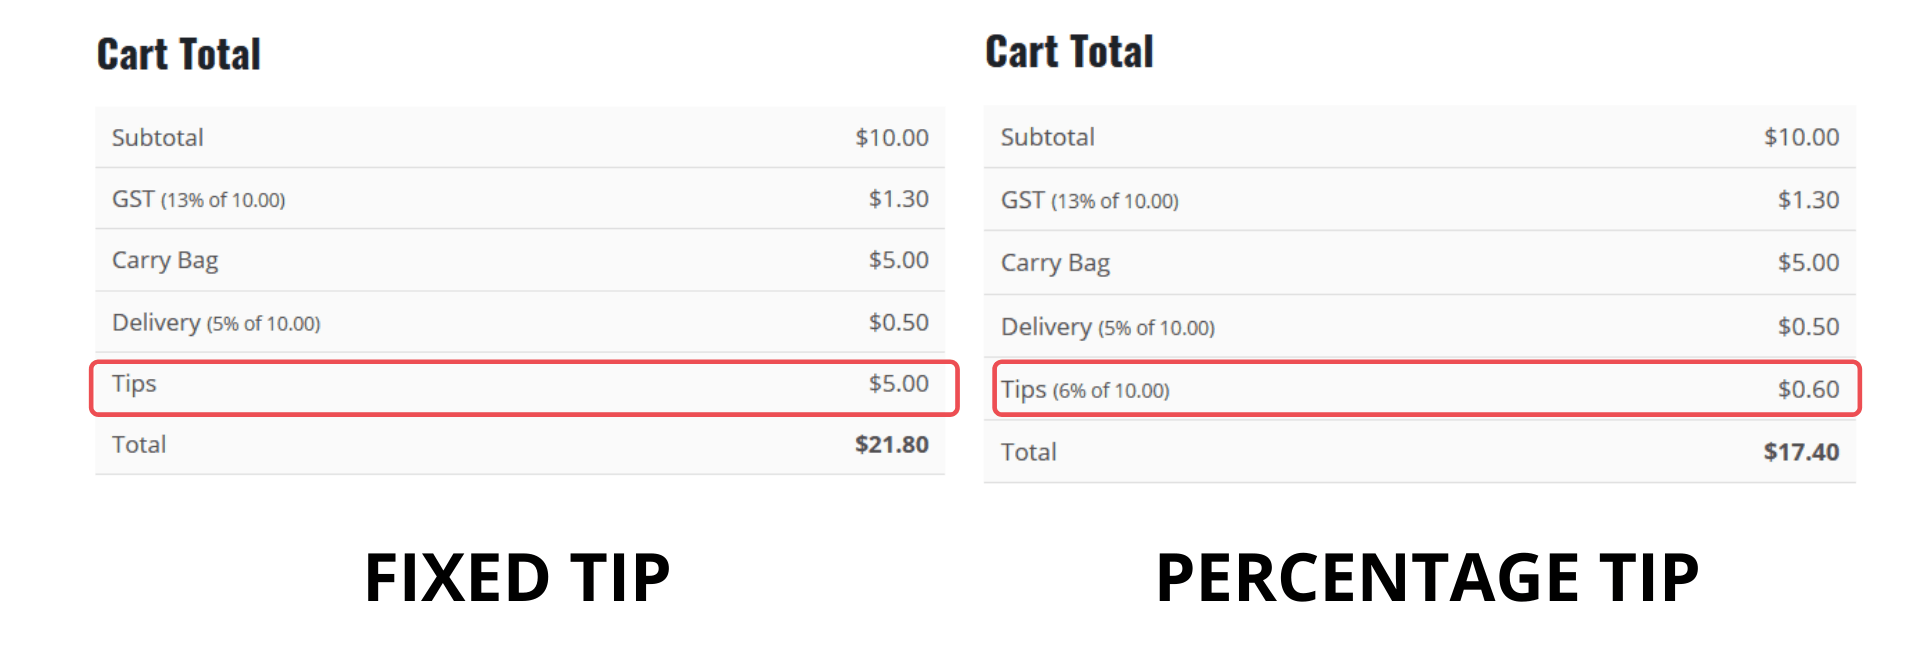Select Carry Bag row label in fixed tip cart

point(165,261)
